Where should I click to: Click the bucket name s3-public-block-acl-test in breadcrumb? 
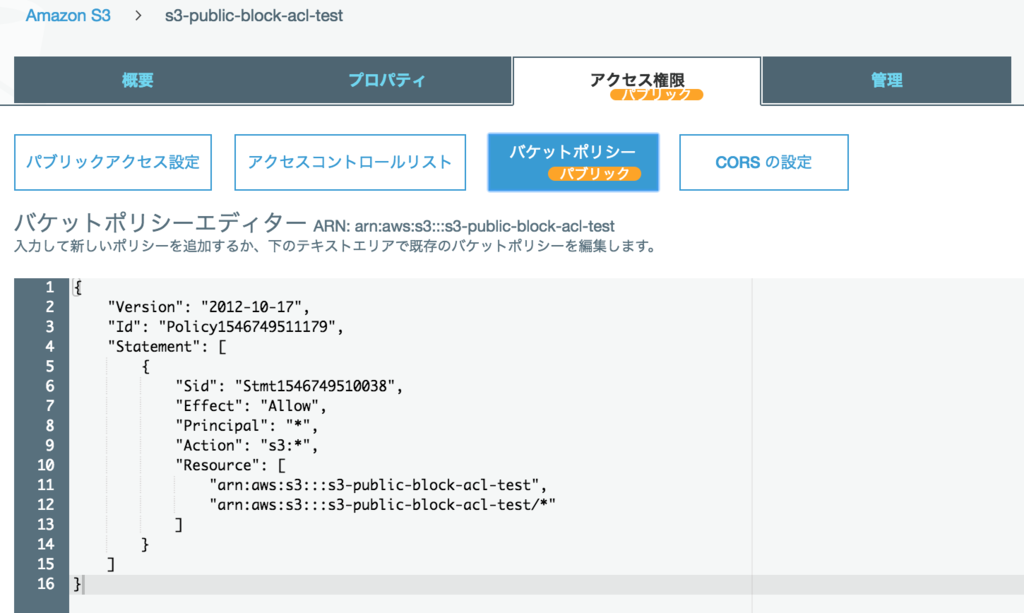(253, 16)
